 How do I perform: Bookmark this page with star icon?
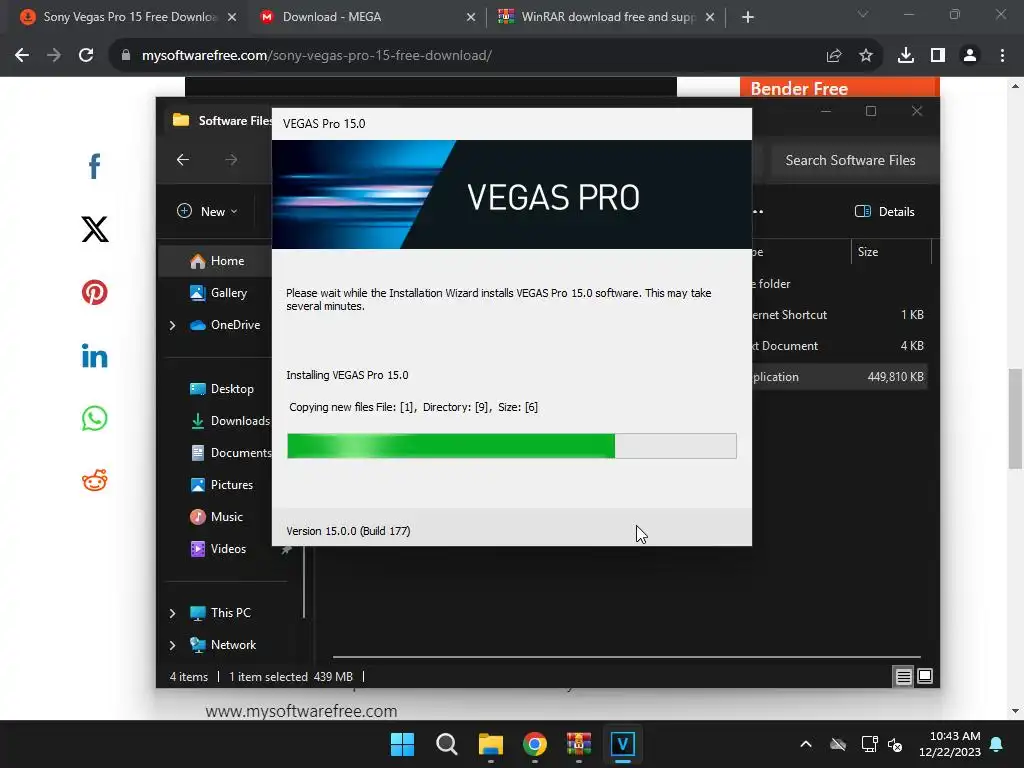[866, 56]
